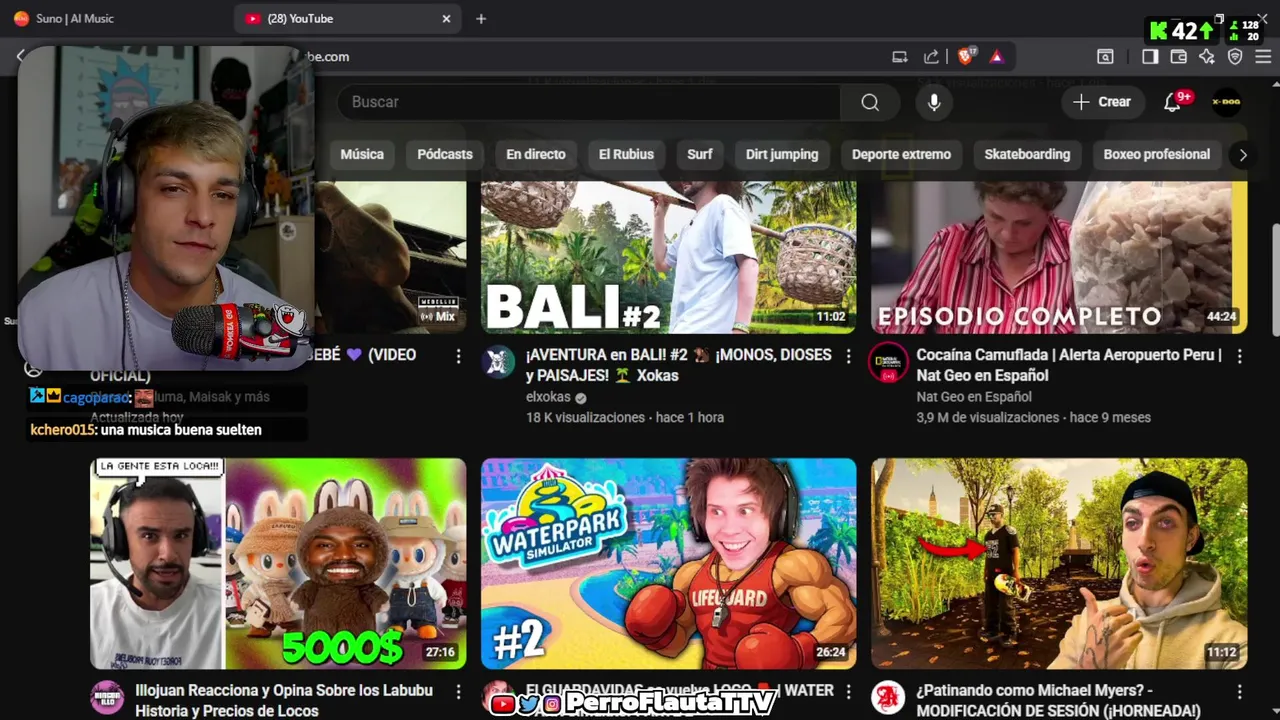Filter by the Surf chip
Image resolution: width=1280 pixels, height=720 pixels.
tap(700, 154)
